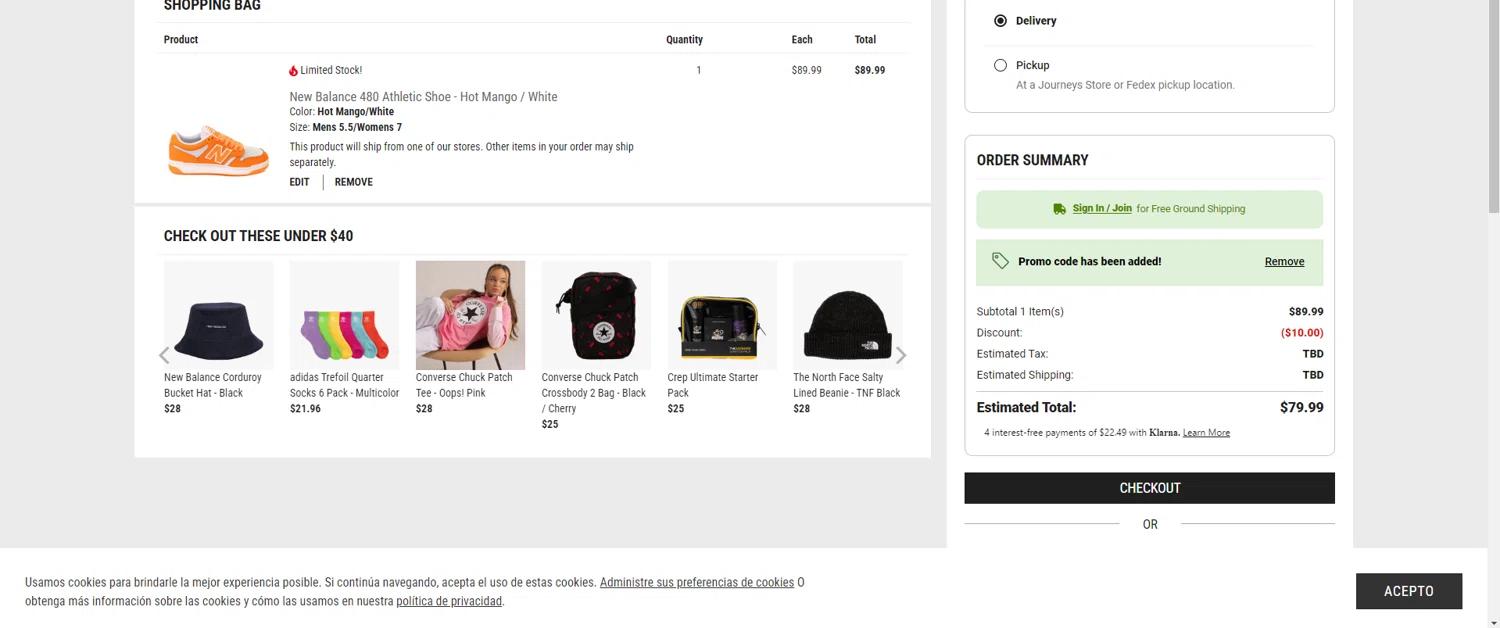Click the orange New Balance 480 shoe image
The image size is (1500, 628).
pos(218,150)
